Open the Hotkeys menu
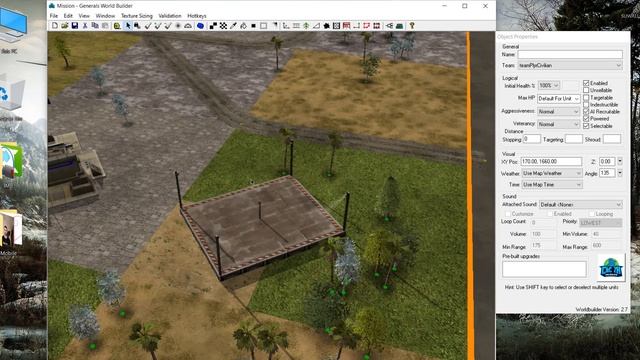 [197, 16]
